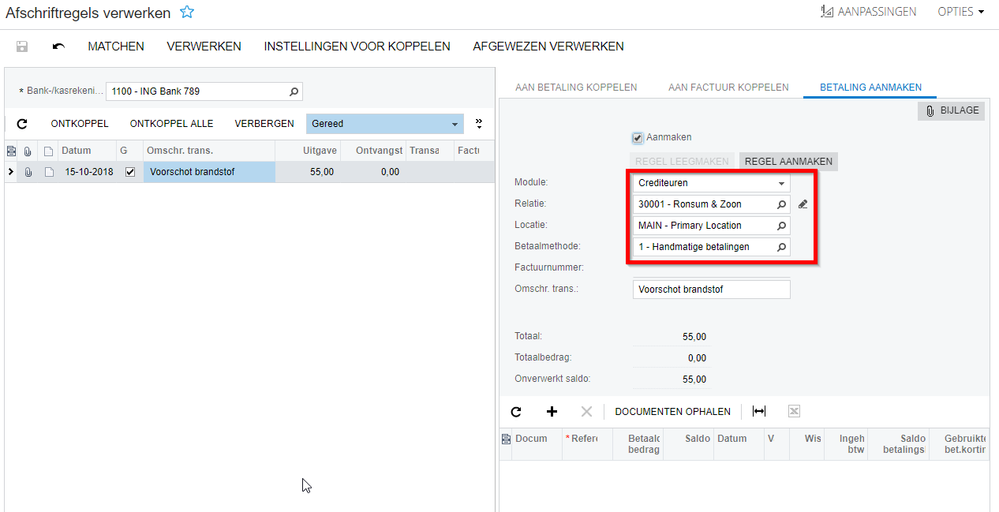This screenshot has height=512, width=999.
Task: Click the save disk icon
Action: point(22,46)
